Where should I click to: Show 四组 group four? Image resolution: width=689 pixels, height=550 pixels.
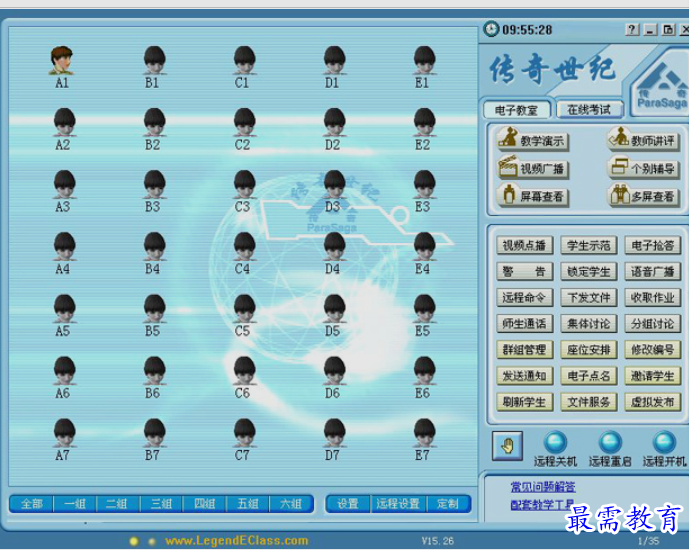coord(204,503)
